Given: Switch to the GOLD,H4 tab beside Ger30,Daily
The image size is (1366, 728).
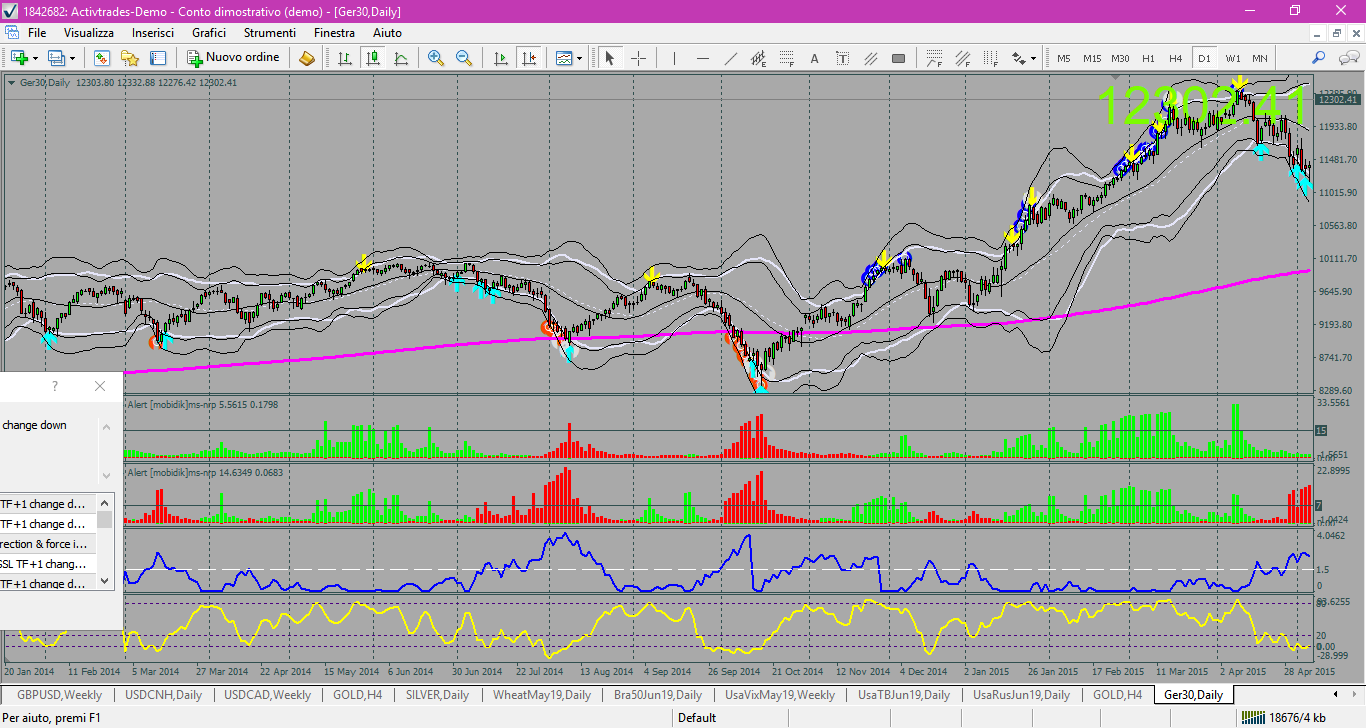Looking at the screenshot, I should 1117,695.
